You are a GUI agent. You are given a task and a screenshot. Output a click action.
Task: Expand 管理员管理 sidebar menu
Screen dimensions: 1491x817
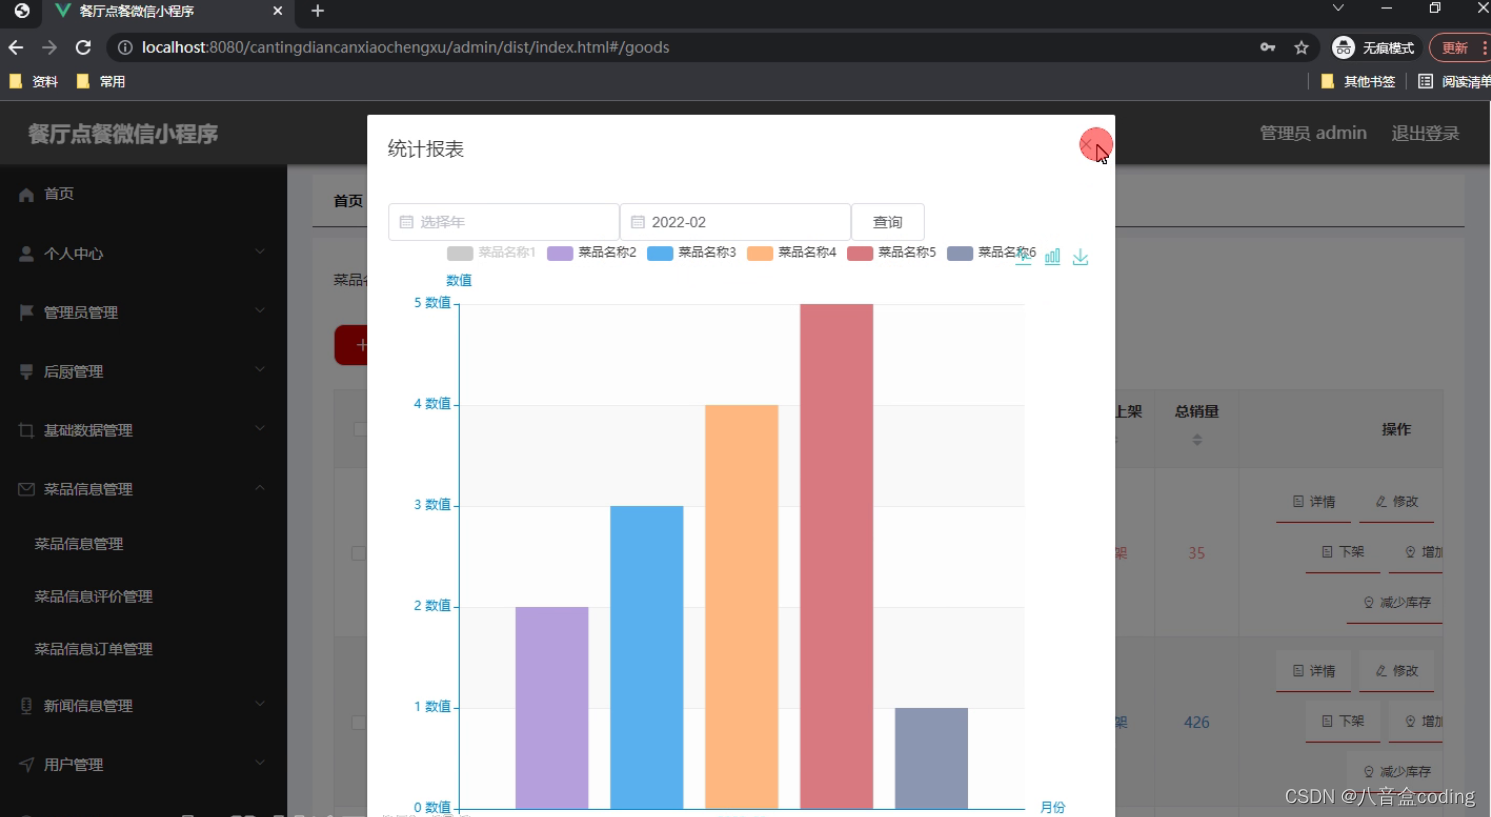(143, 312)
